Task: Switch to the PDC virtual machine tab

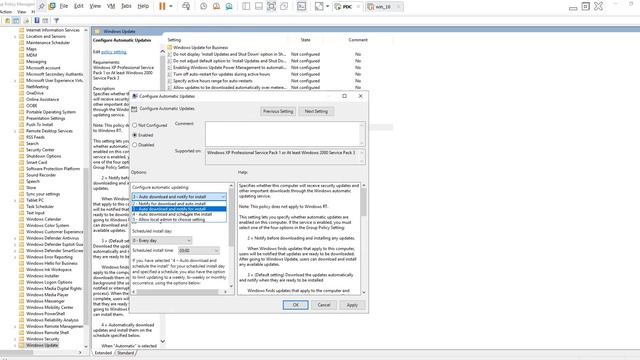Action: coord(347,7)
